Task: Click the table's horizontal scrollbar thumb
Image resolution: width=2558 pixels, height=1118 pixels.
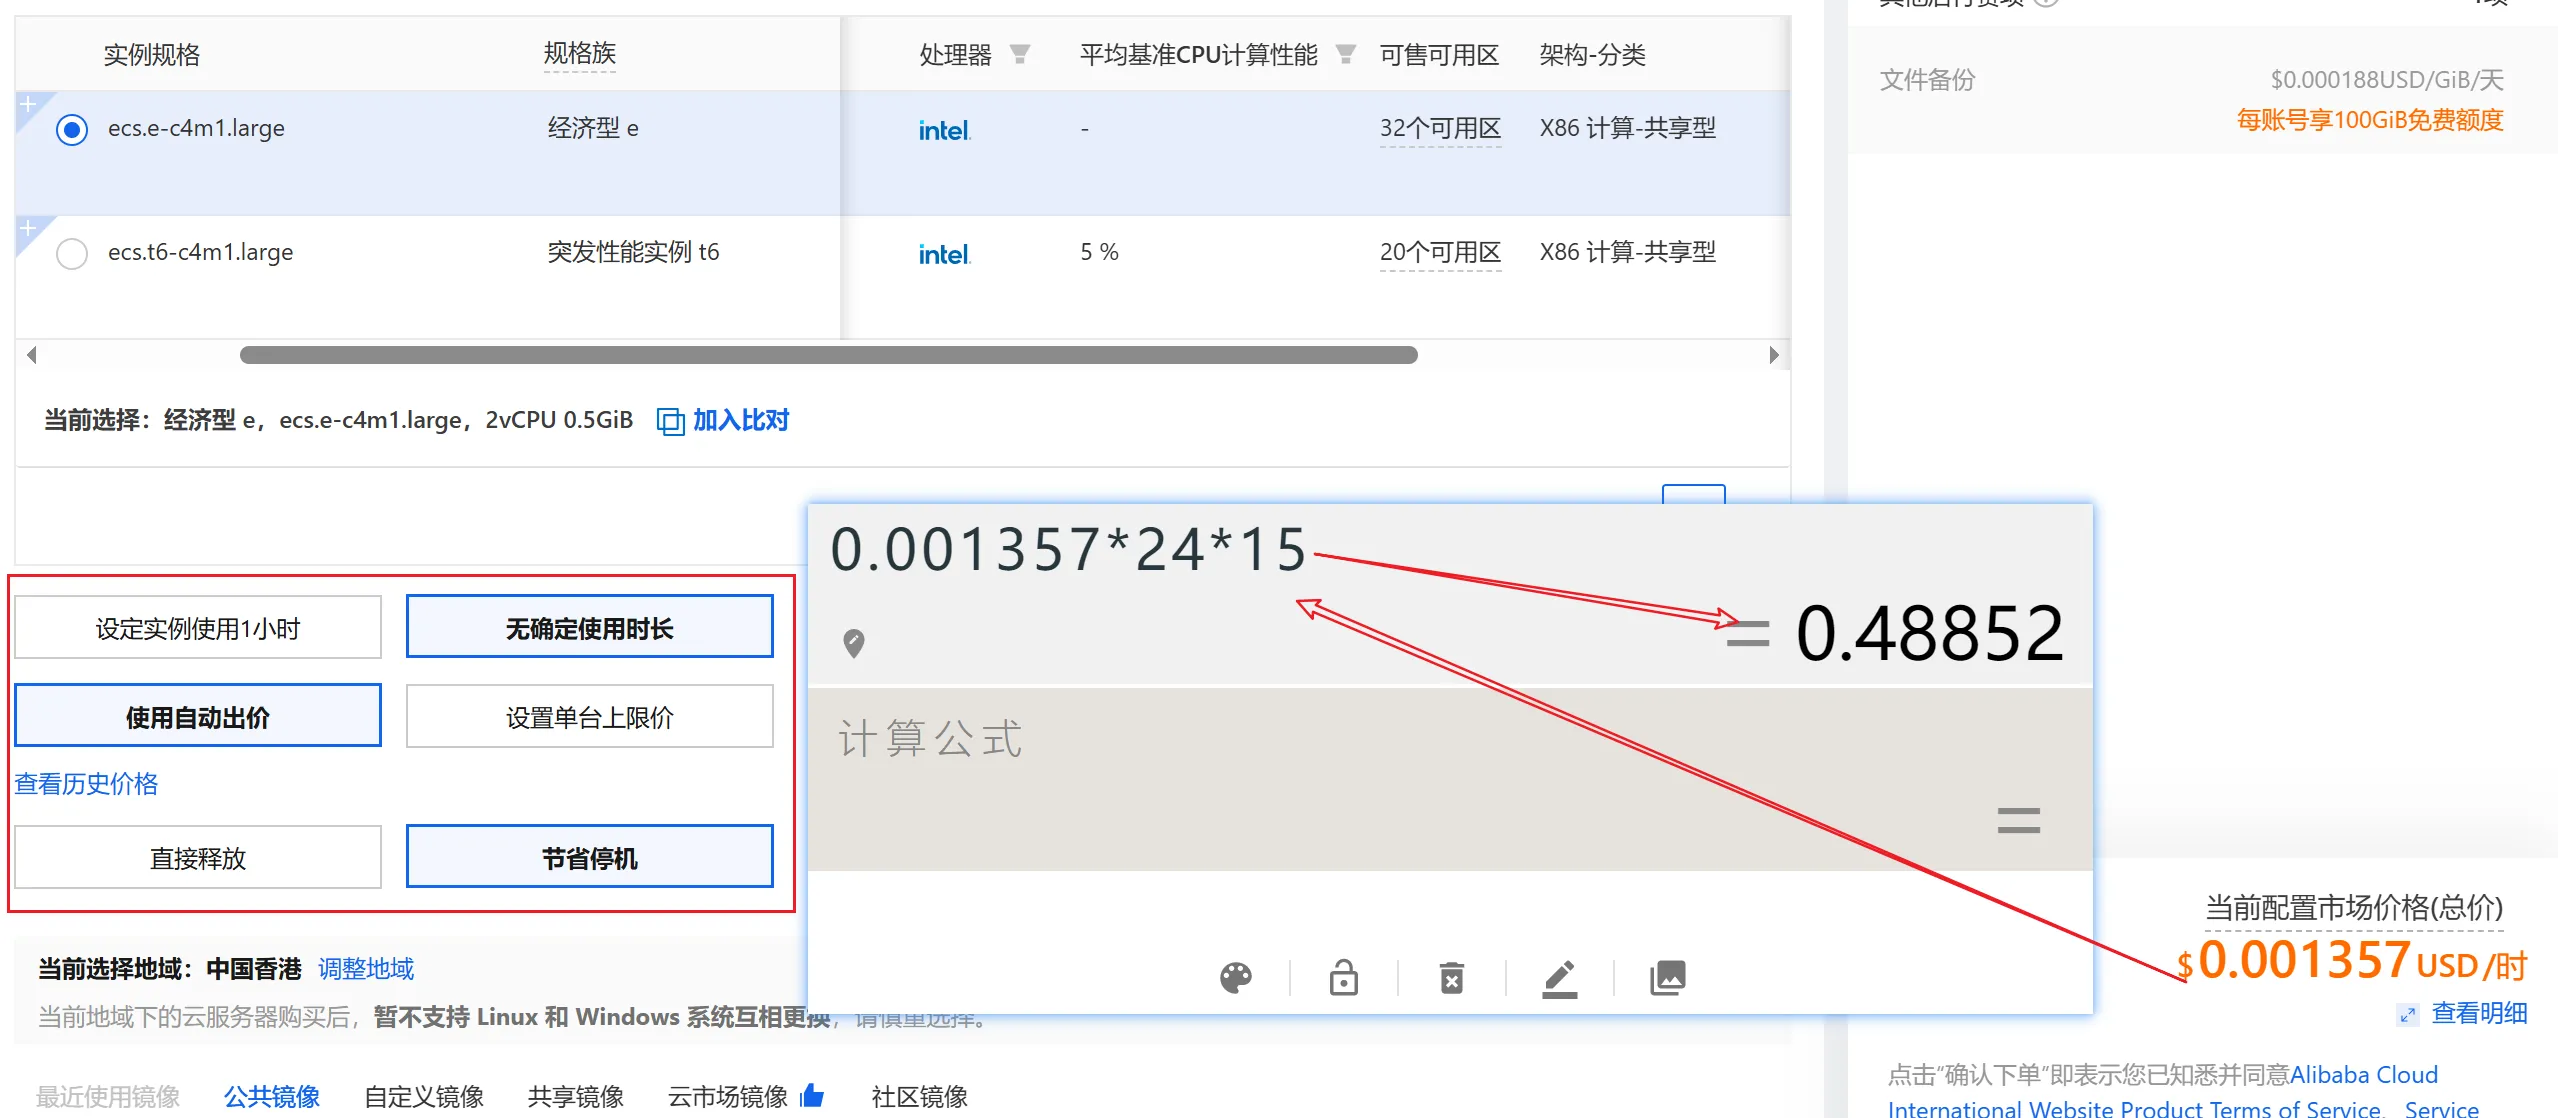Action: [x=829, y=355]
